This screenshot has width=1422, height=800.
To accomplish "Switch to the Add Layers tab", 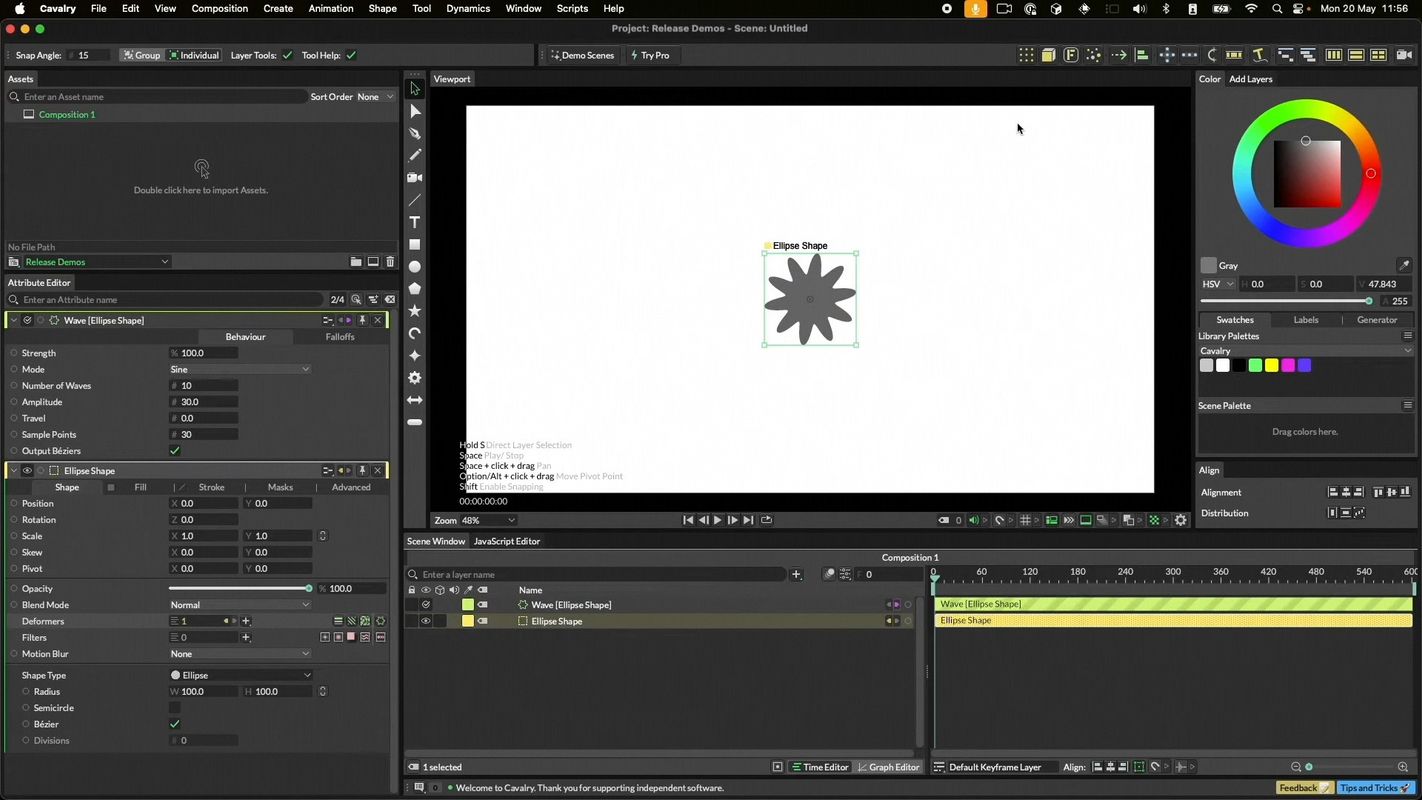I will (x=1250, y=79).
